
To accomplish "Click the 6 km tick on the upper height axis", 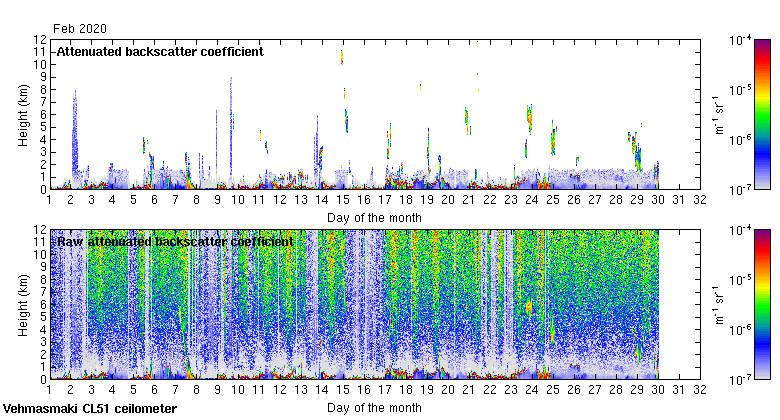I will (43, 114).
